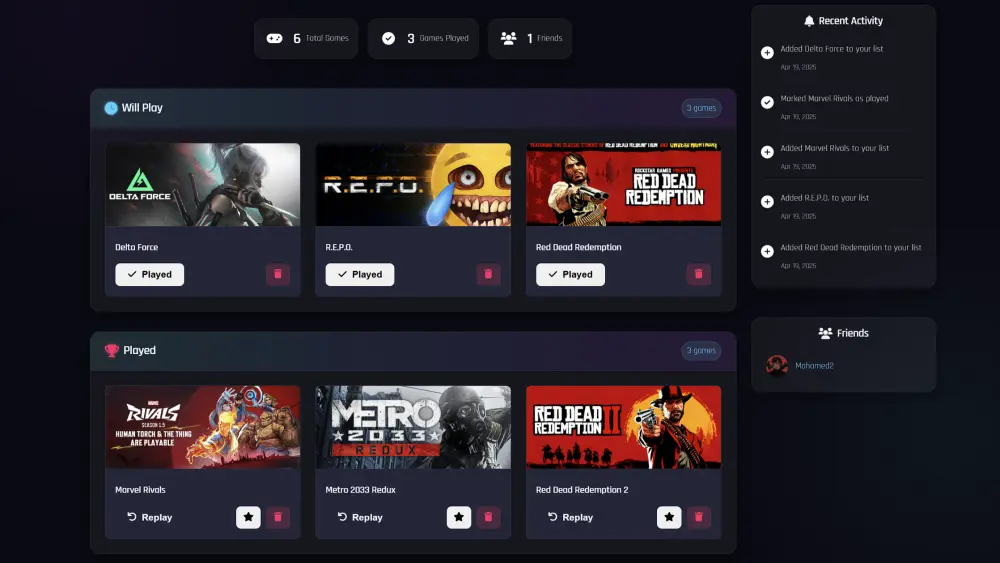Open the Red Dead Redemption cover image

(x=624, y=184)
